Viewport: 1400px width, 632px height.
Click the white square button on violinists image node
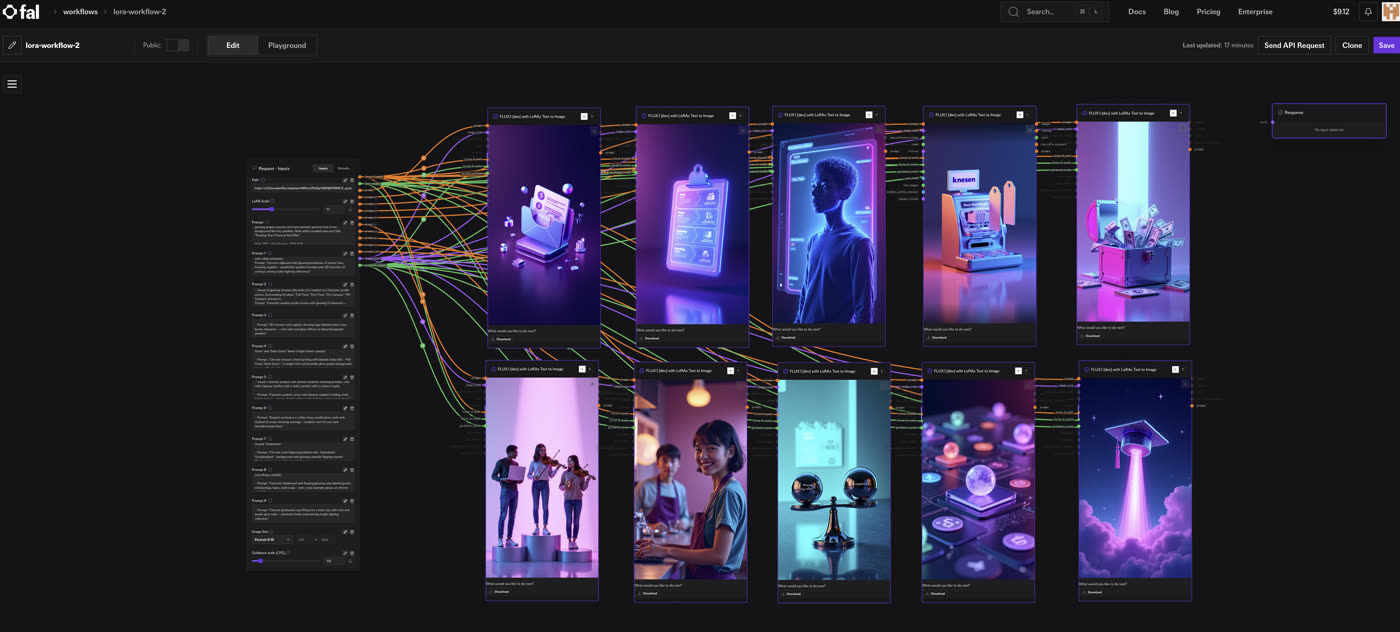582,369
